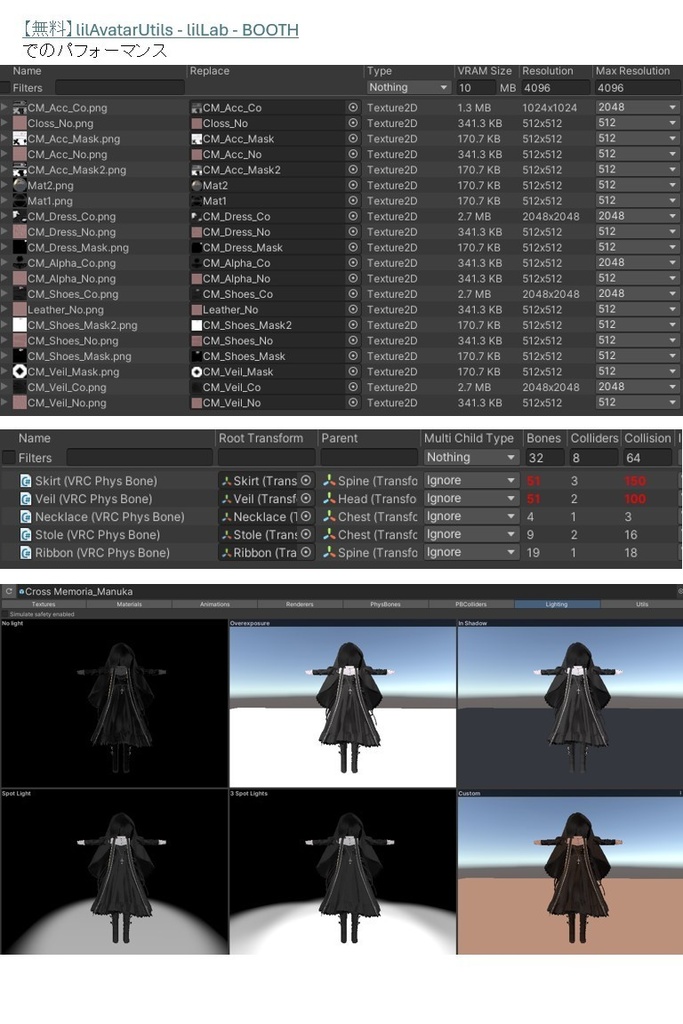Click the Skirt row's red 150 collision value
Image resolution: width=683 pixels, height=1024 pixels.
pos(635,481)
